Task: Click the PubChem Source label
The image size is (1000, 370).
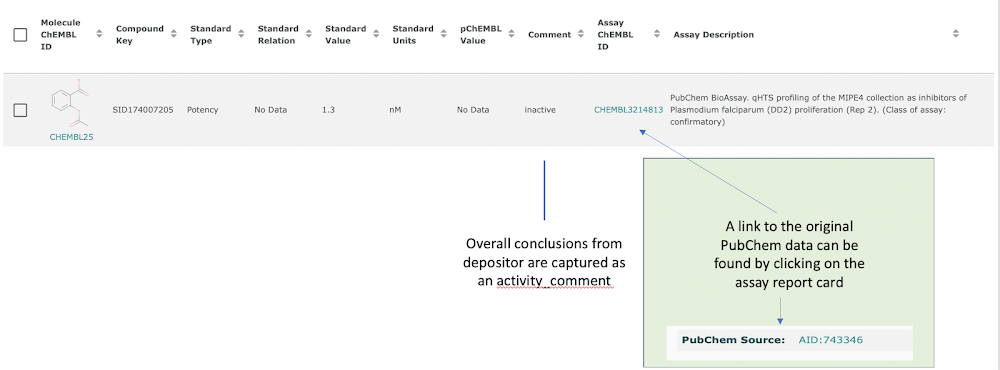Action: pos(733,340)
